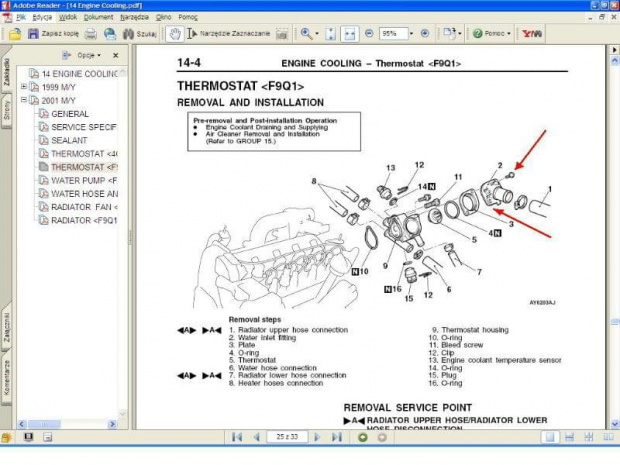Click the document vertical scrollbar down arrow
This screenshot has width=620, height=465.
point(614,424)
